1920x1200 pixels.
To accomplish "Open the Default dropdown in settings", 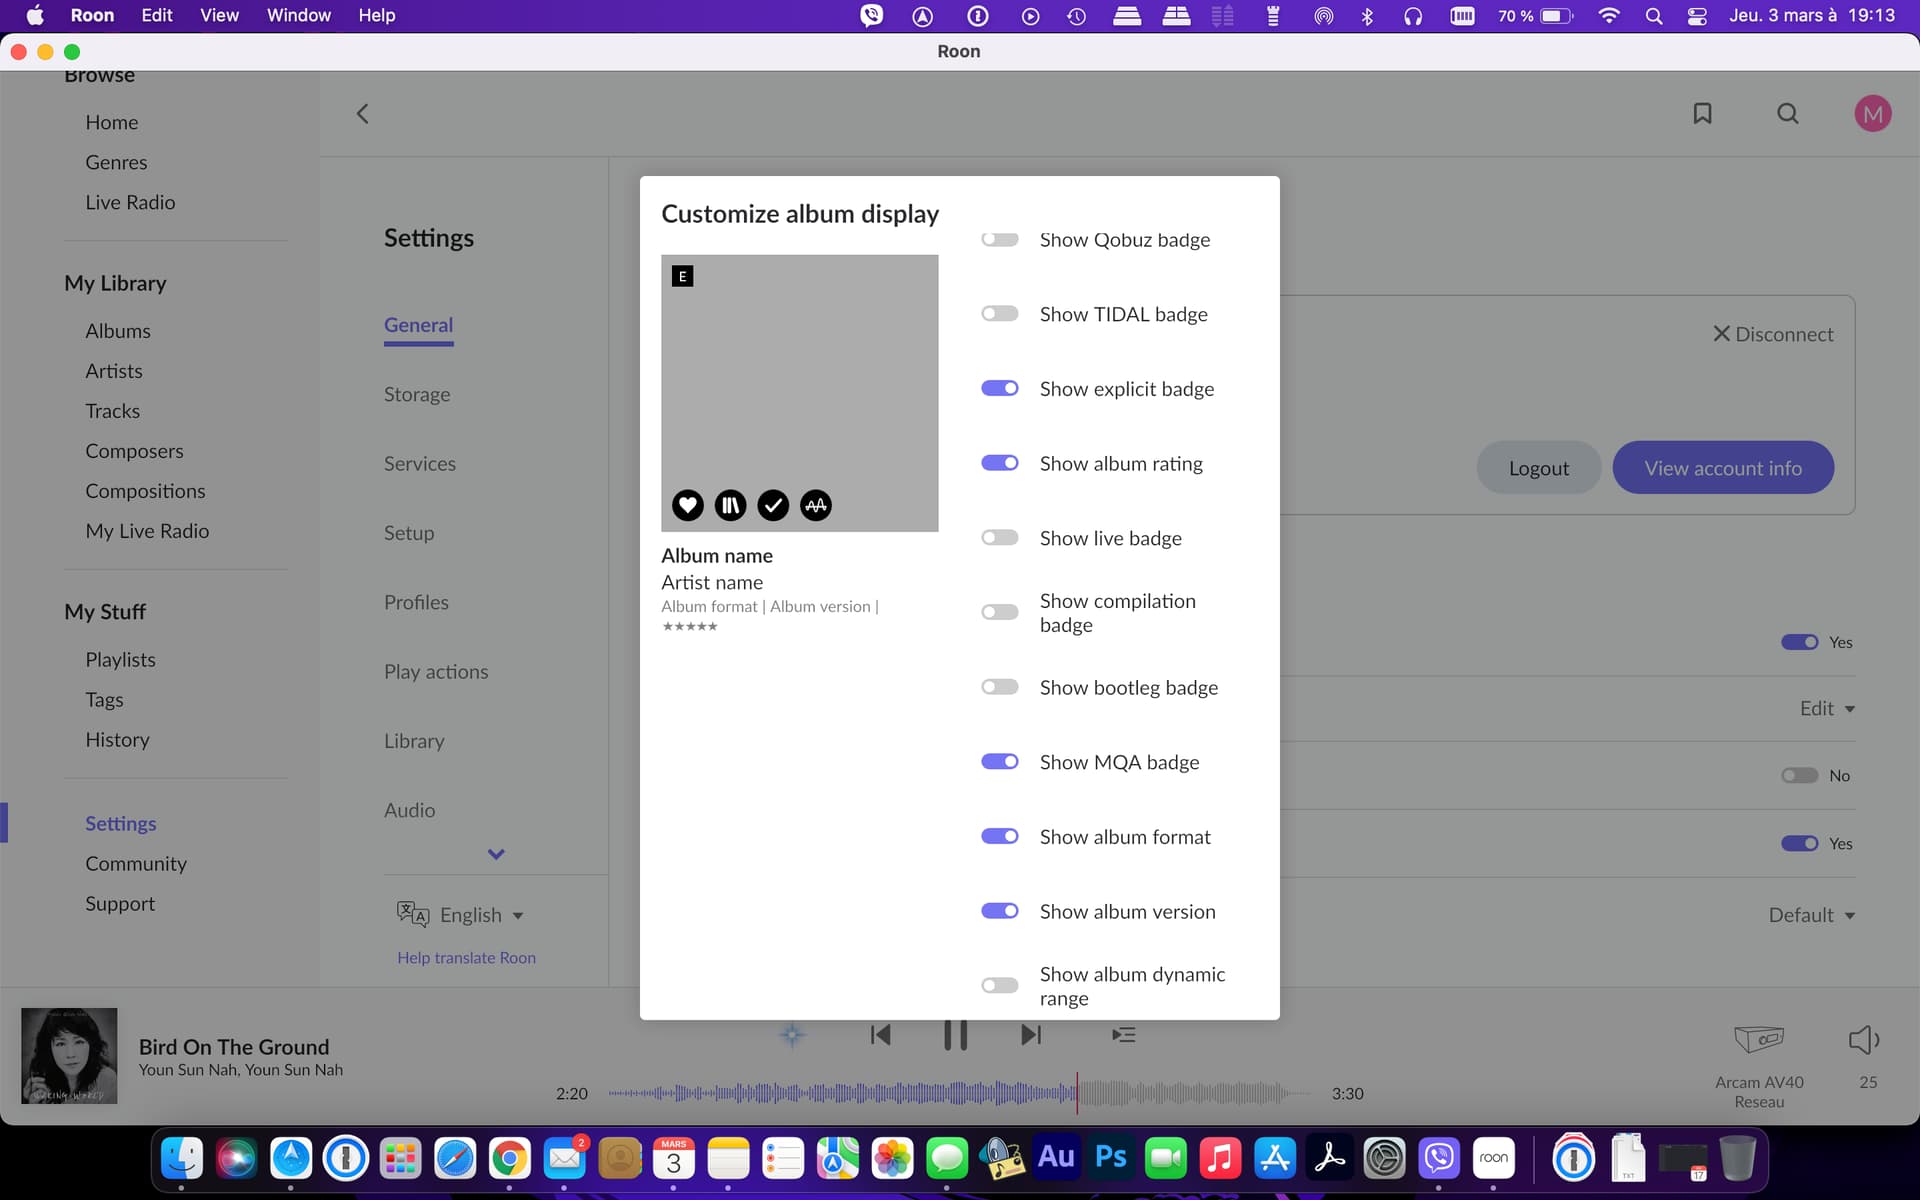I will [1811, 915].
